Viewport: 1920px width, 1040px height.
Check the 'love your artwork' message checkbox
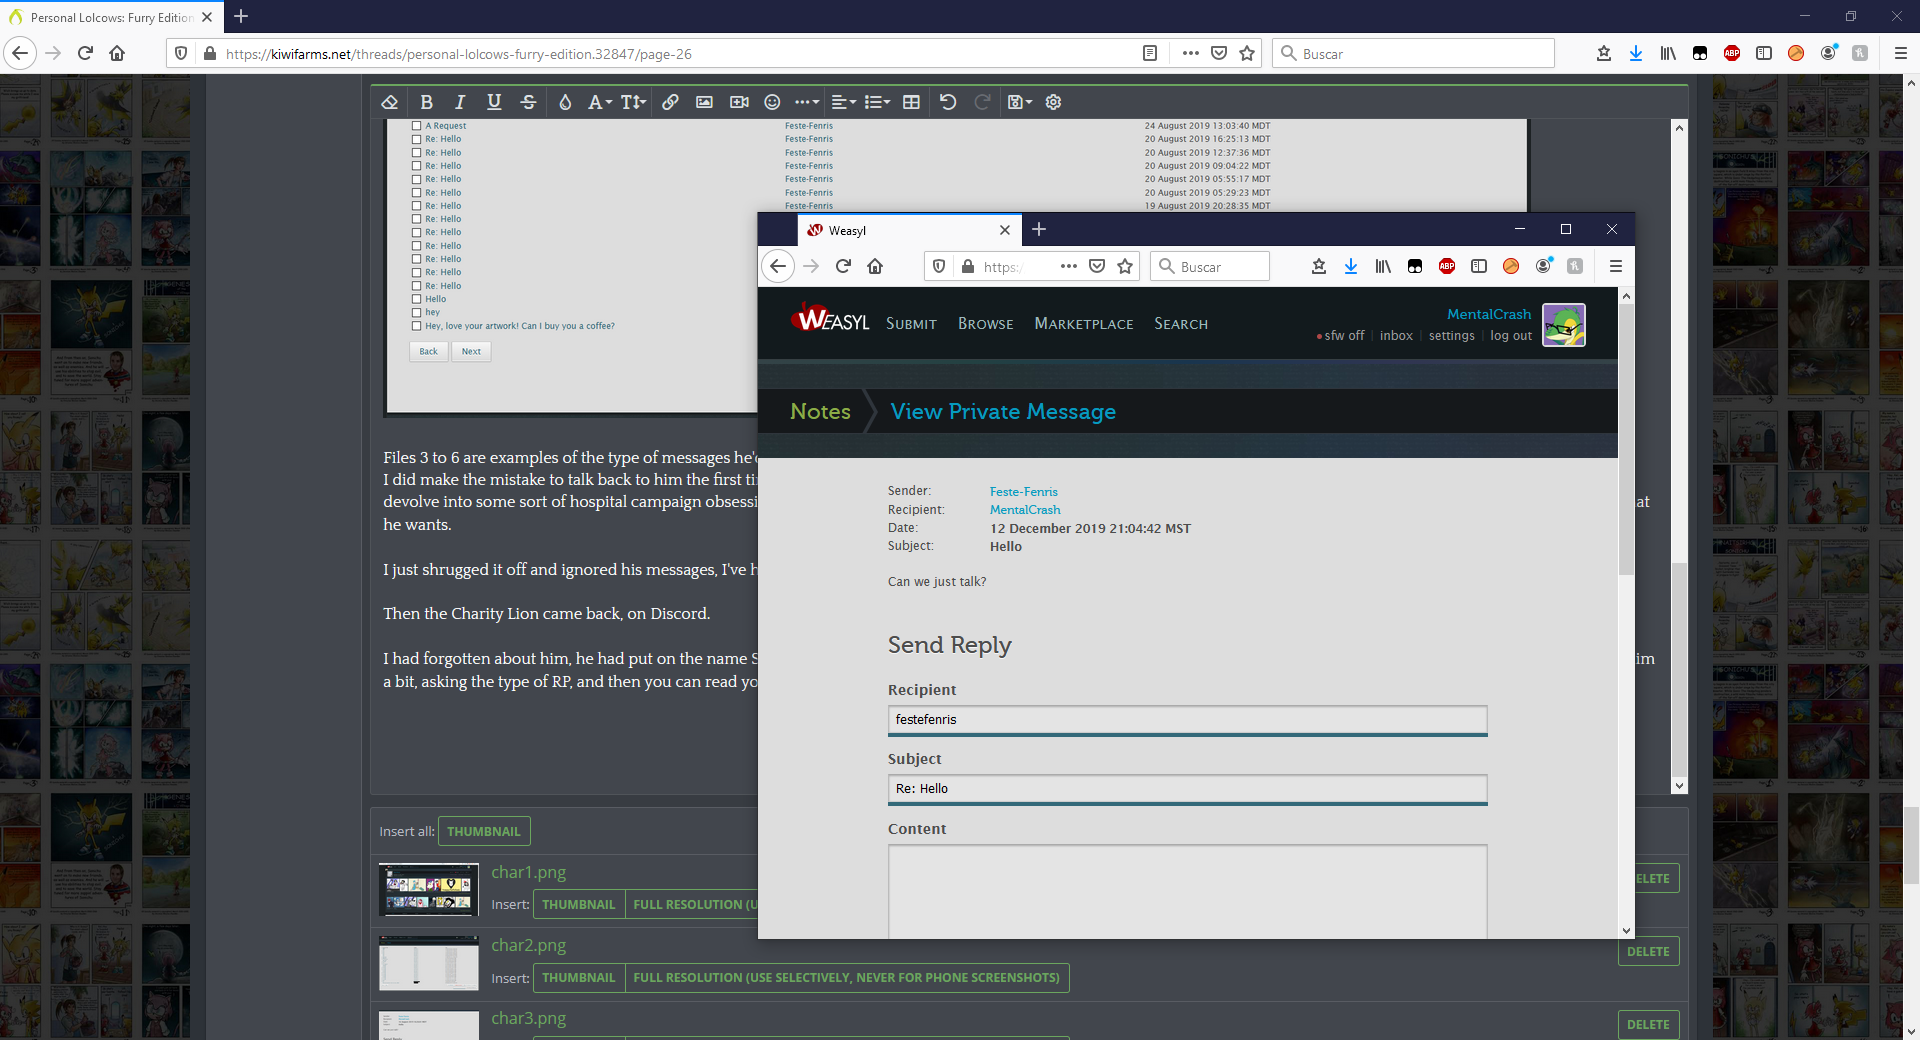[x=416, y=326]
